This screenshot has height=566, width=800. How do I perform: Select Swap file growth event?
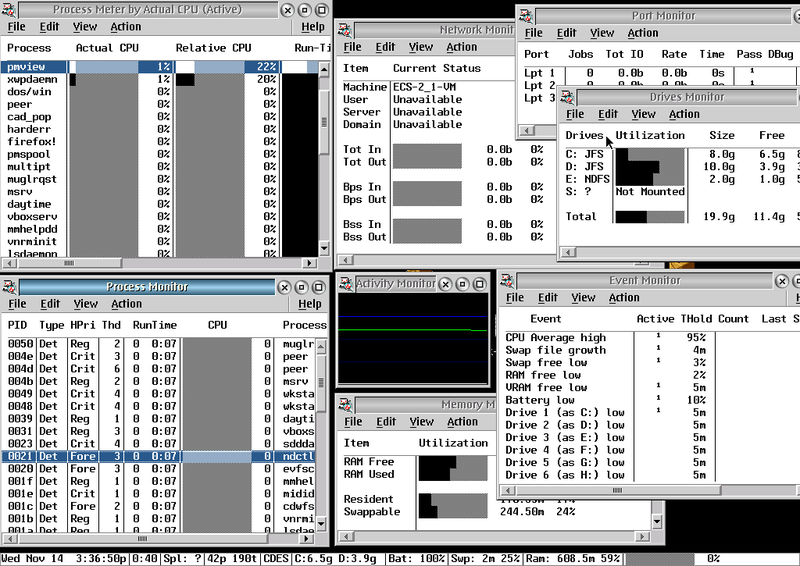tap(648, 350)
